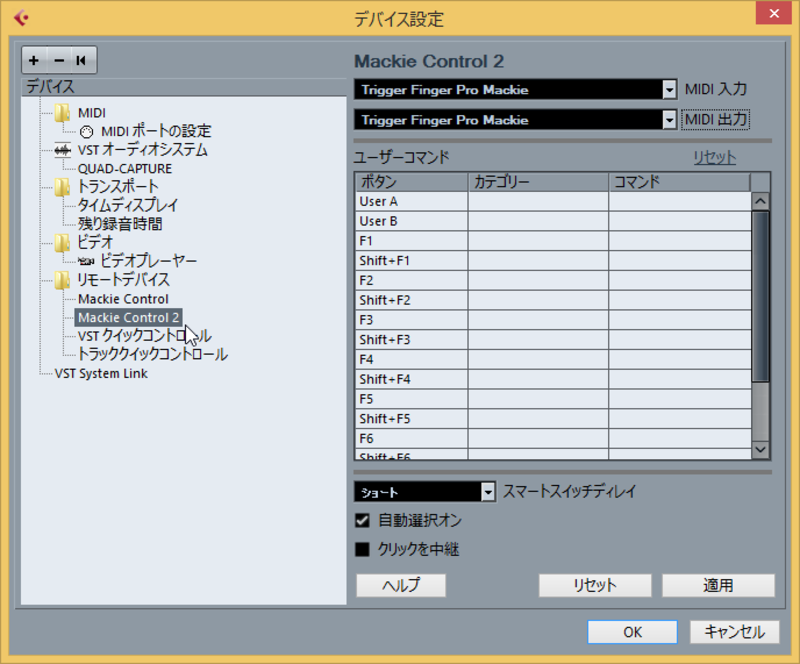This screenshot has width=800, height=664.
Task: Click the コマンド column header
Action: (680, 182)
